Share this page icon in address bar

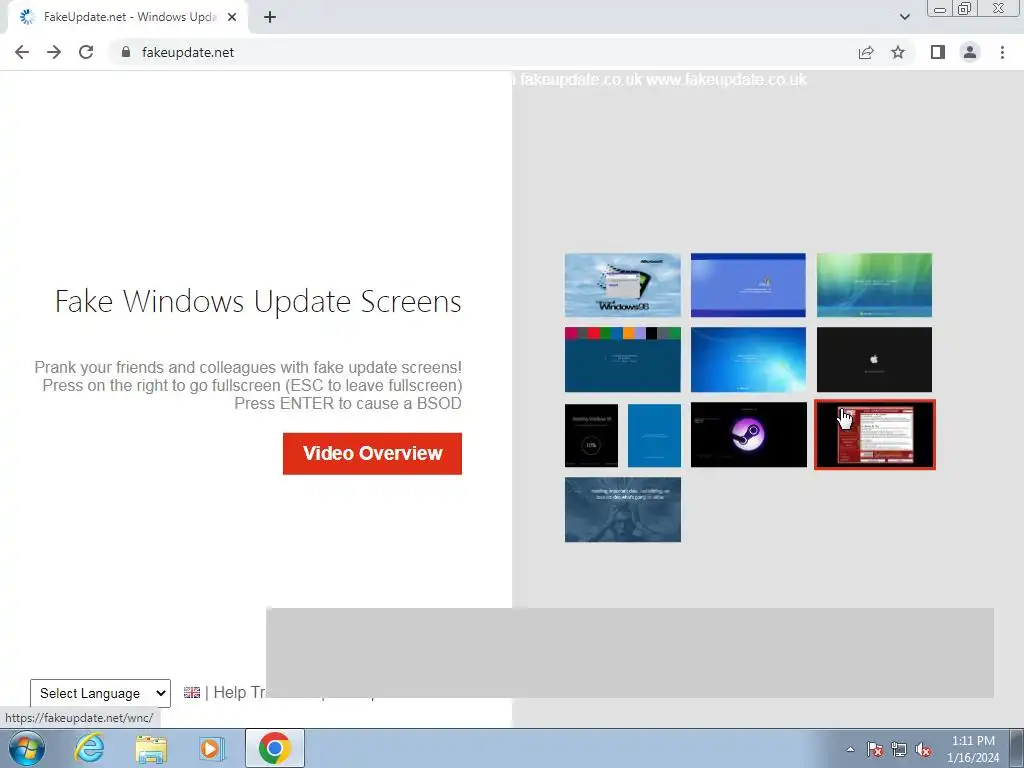[x=866, y=52]
